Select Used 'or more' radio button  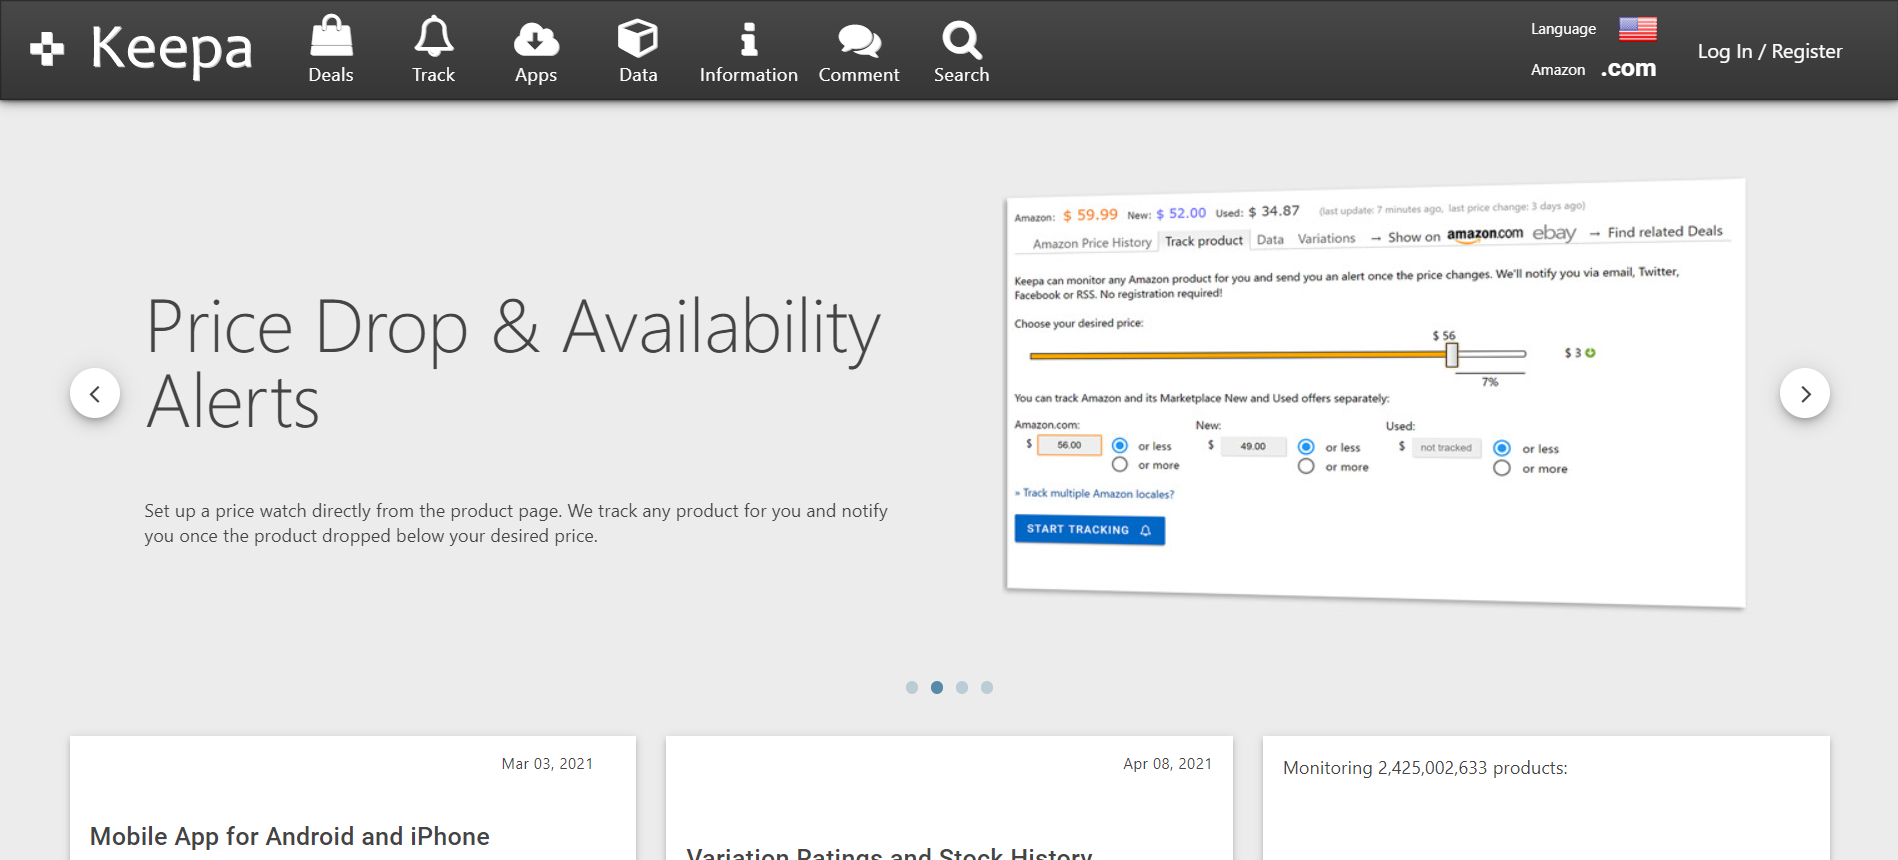coord(1502,469)
